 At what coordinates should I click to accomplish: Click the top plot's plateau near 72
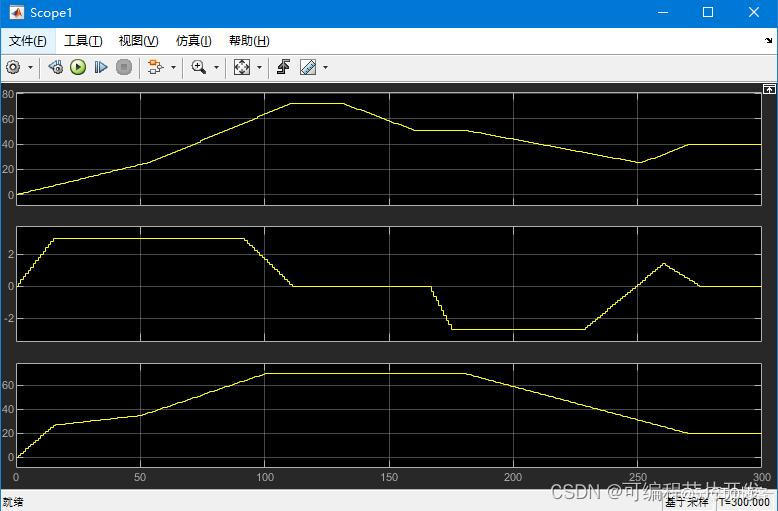317,103
